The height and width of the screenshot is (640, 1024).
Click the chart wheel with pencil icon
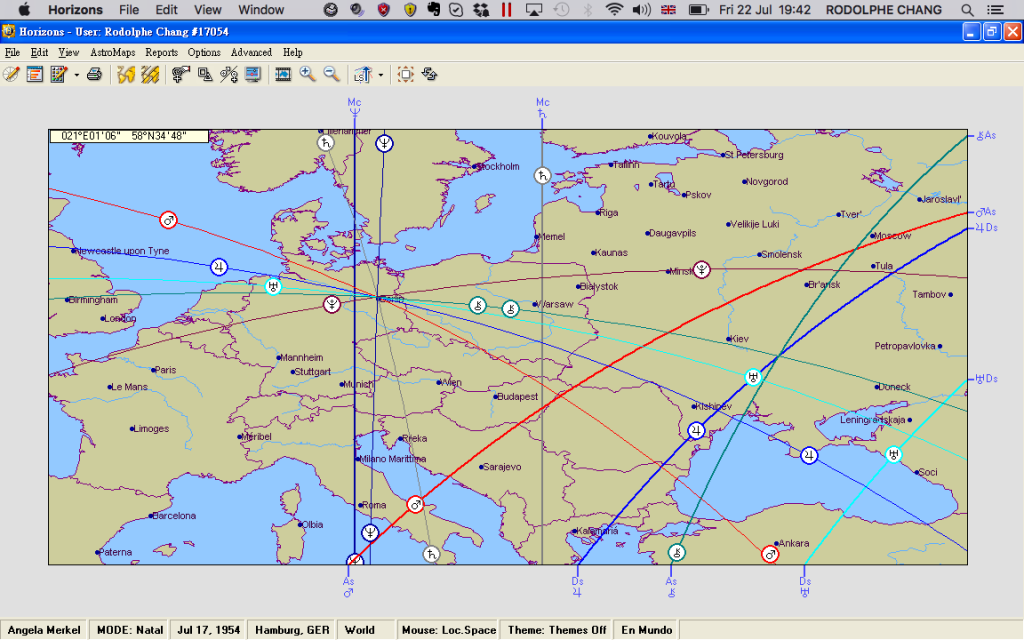[11, 74]
